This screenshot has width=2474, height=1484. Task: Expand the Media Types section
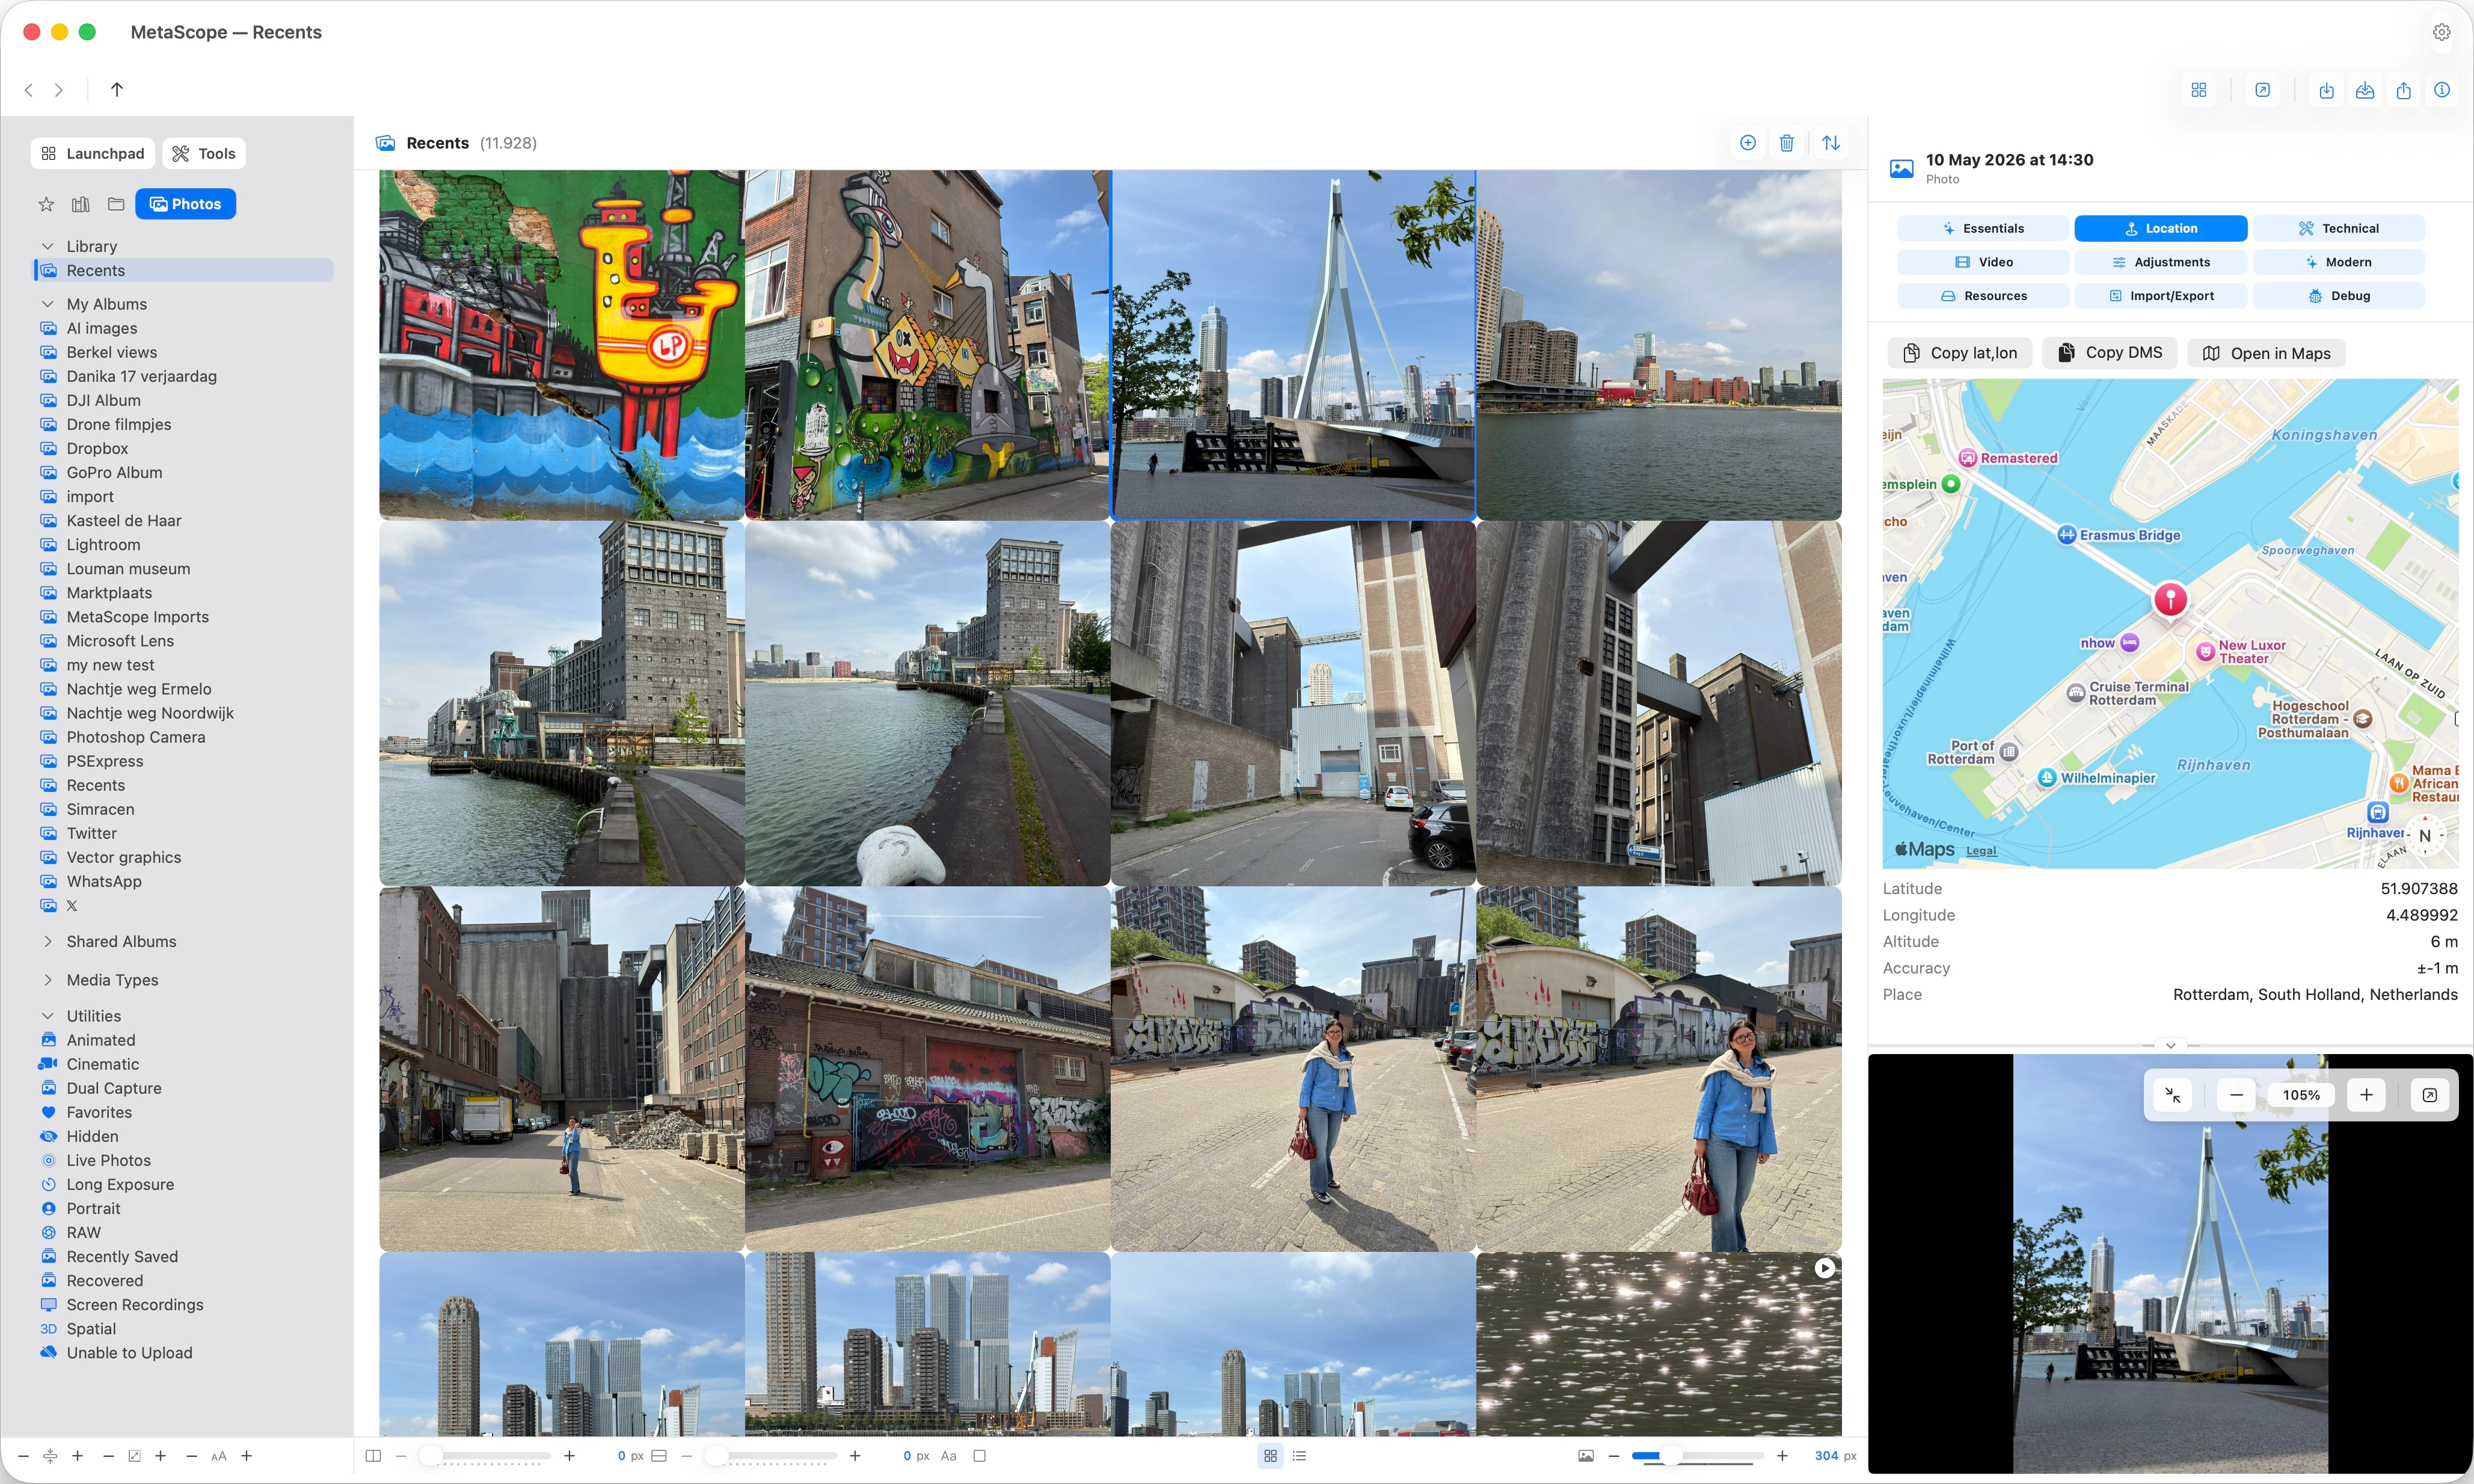47,980
